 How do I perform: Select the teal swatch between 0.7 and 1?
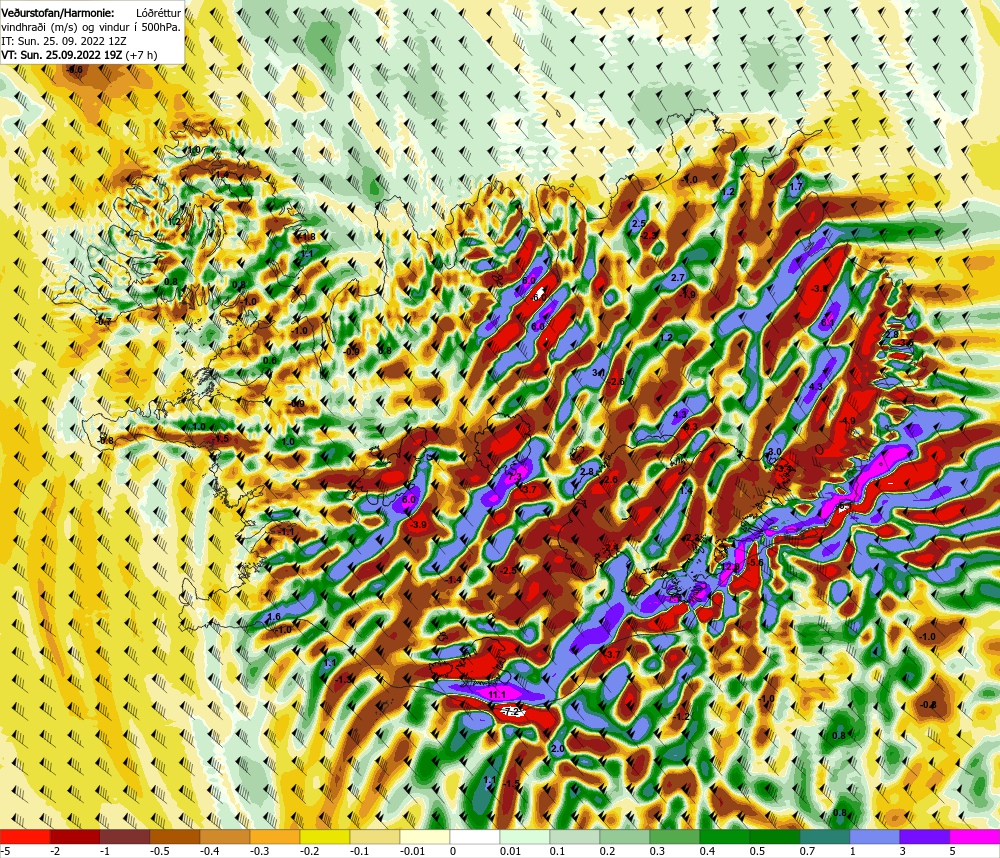[825, 836]
